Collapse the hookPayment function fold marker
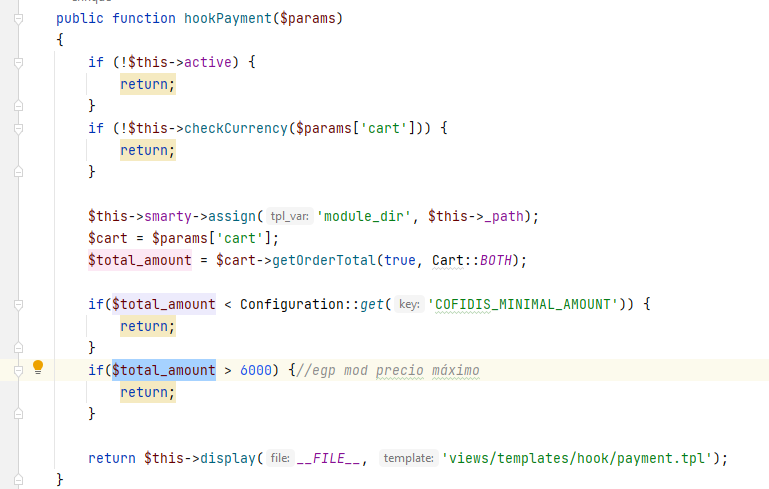The height and width of the screenshot is (489, 769). pyautogui.click(x=18, y=19)
